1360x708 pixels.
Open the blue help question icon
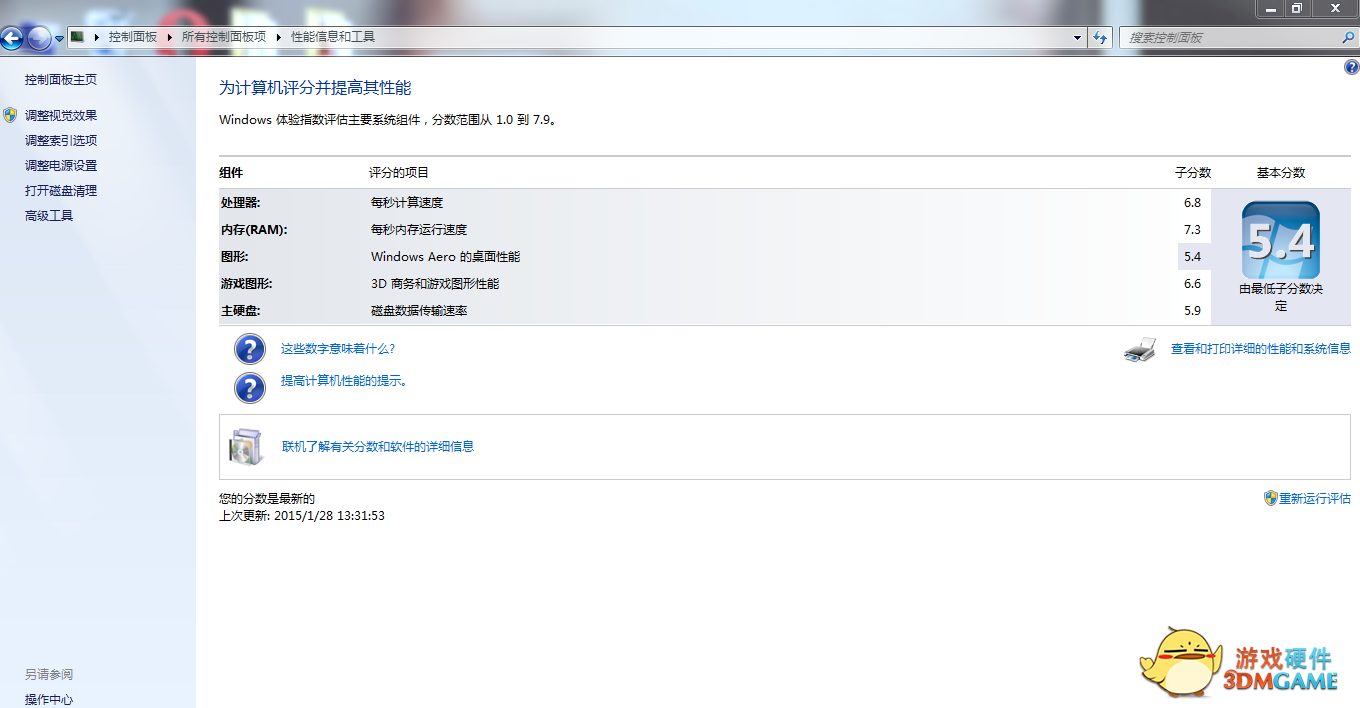[x=1352, y=67]
